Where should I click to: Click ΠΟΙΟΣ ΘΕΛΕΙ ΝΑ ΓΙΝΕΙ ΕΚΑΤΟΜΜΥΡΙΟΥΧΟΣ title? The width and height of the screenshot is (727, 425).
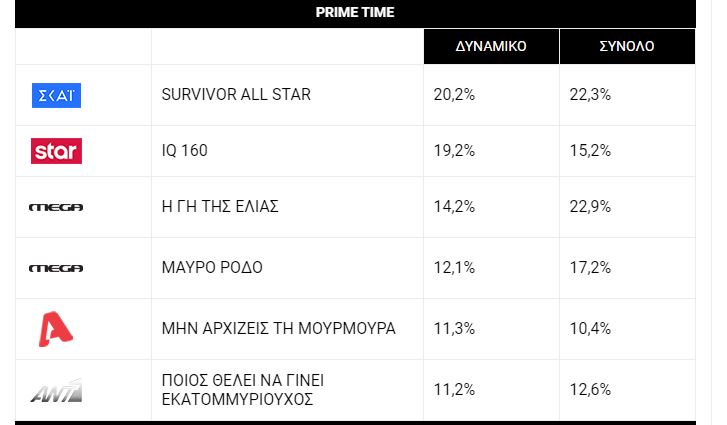(242, 390)
